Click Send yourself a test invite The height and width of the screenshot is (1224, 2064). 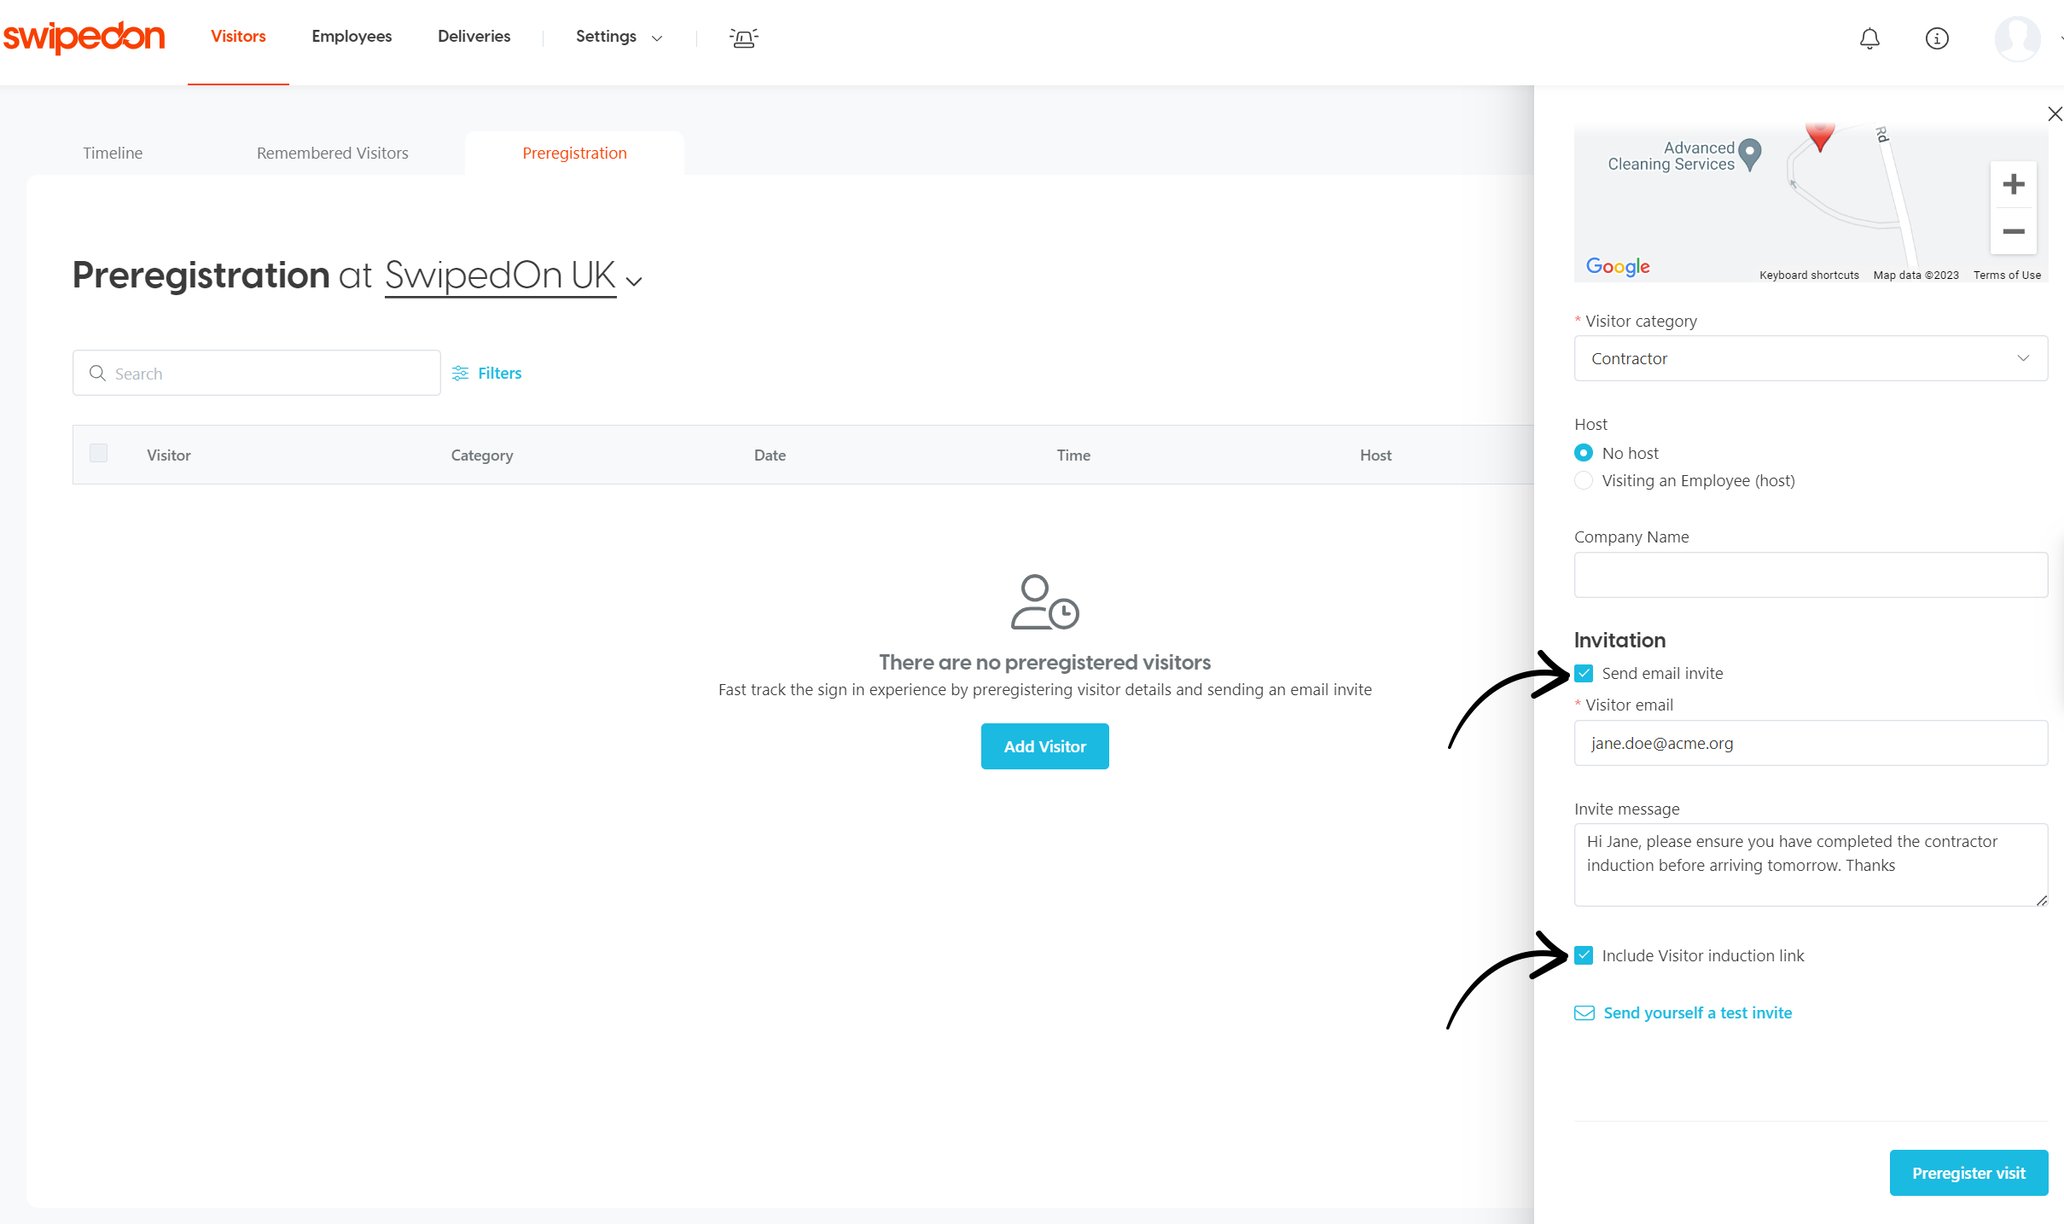point(1696,1013)
